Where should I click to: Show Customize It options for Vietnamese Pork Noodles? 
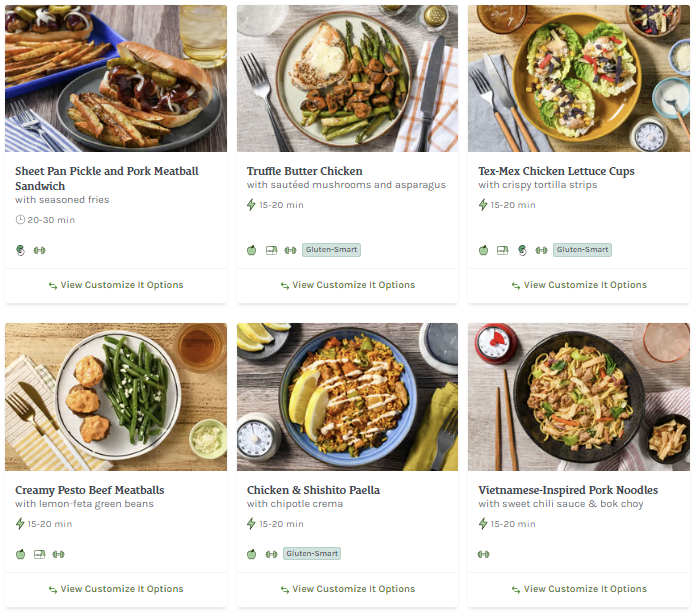point(578,589)
